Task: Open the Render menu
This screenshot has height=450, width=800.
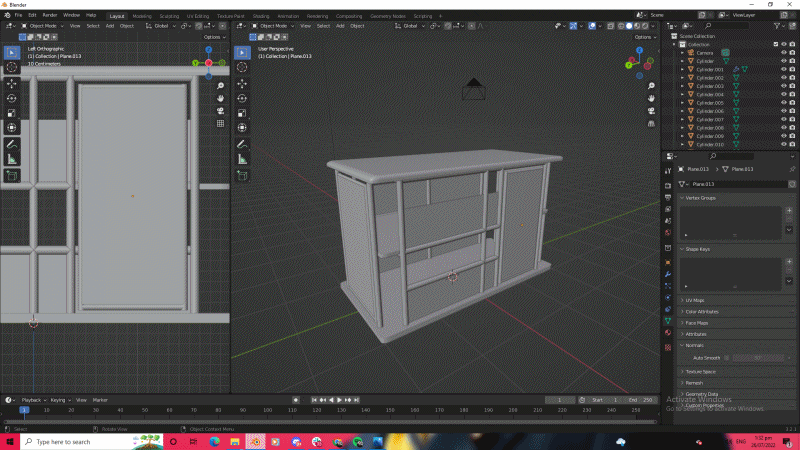Action: point(49,16)
